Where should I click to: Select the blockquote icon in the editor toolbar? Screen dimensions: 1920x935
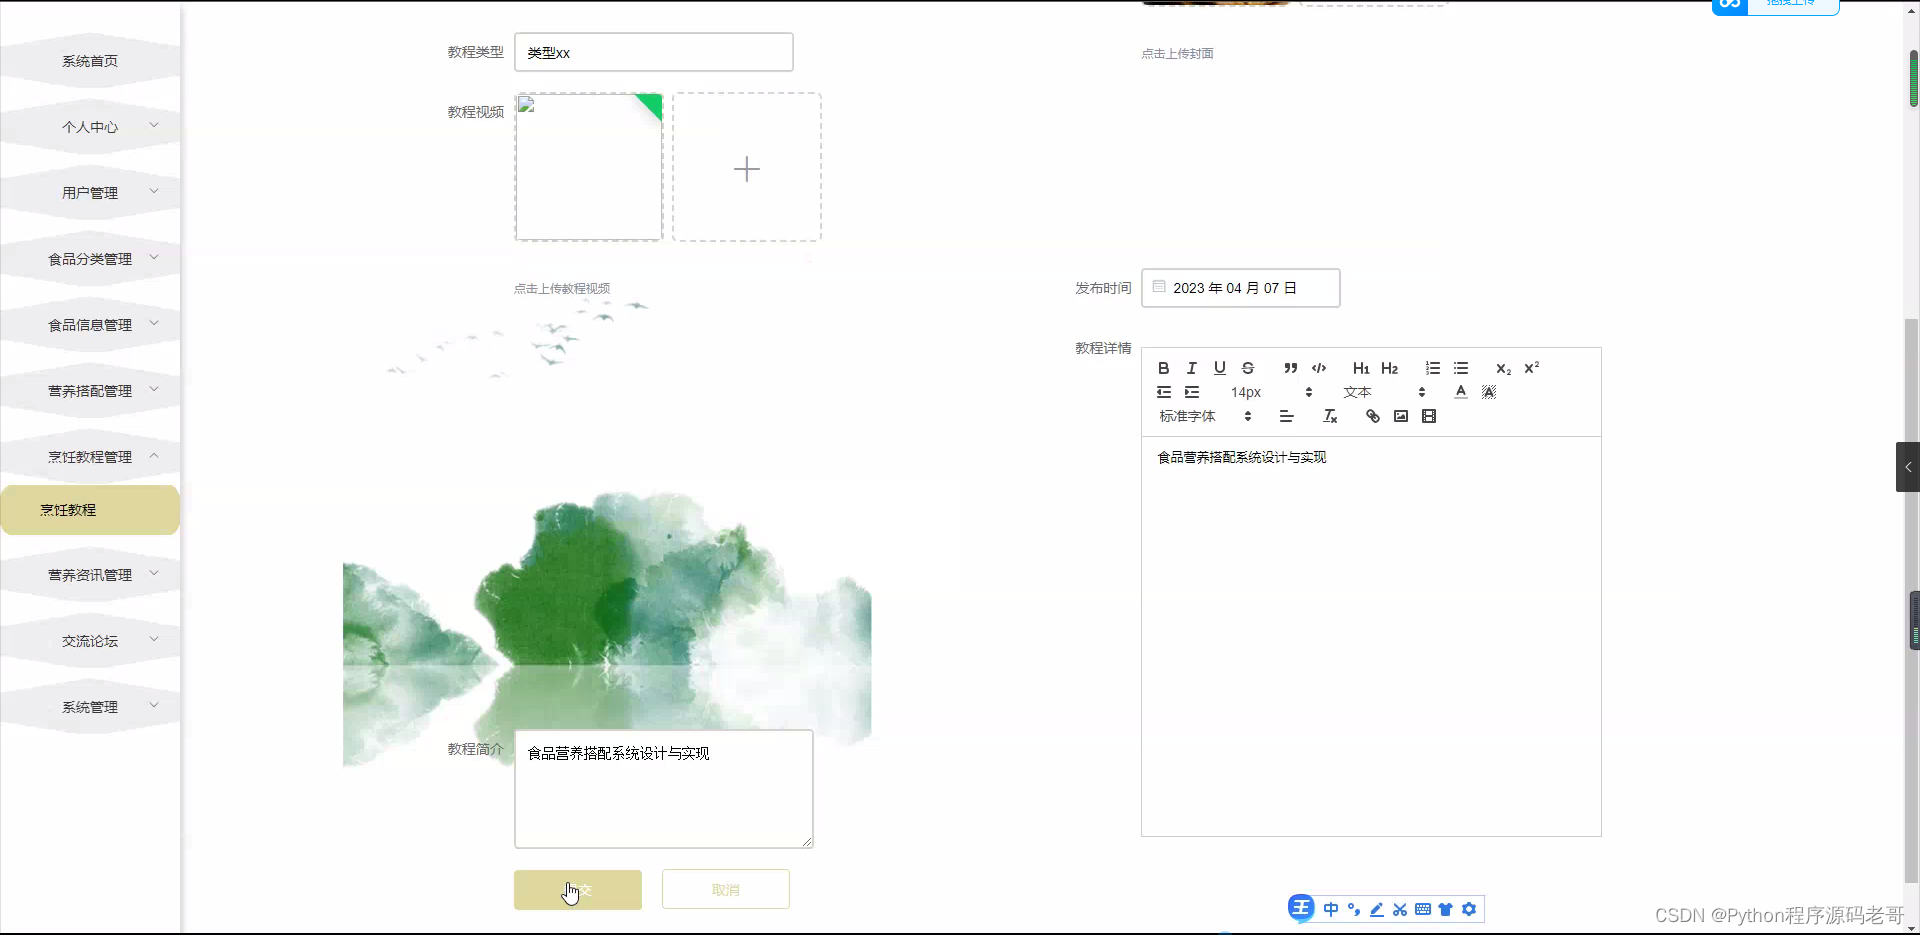point(1291,368)
